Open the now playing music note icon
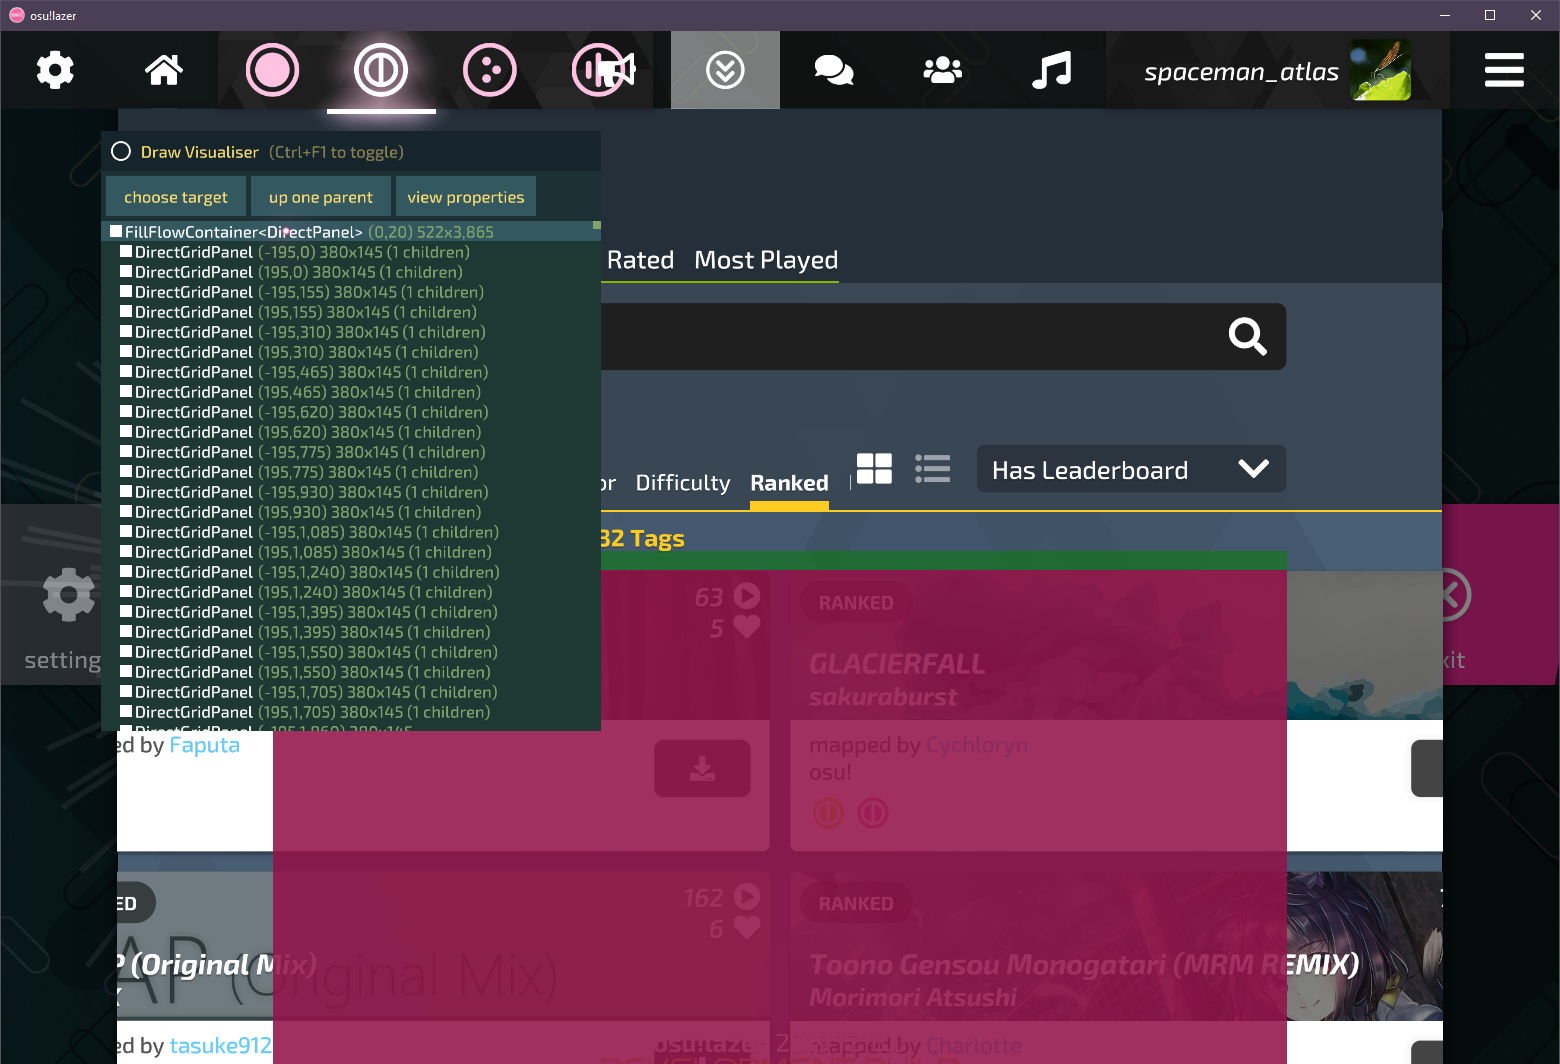The height and width of the screenshot is (1064, 1560). click(1051, 70)
